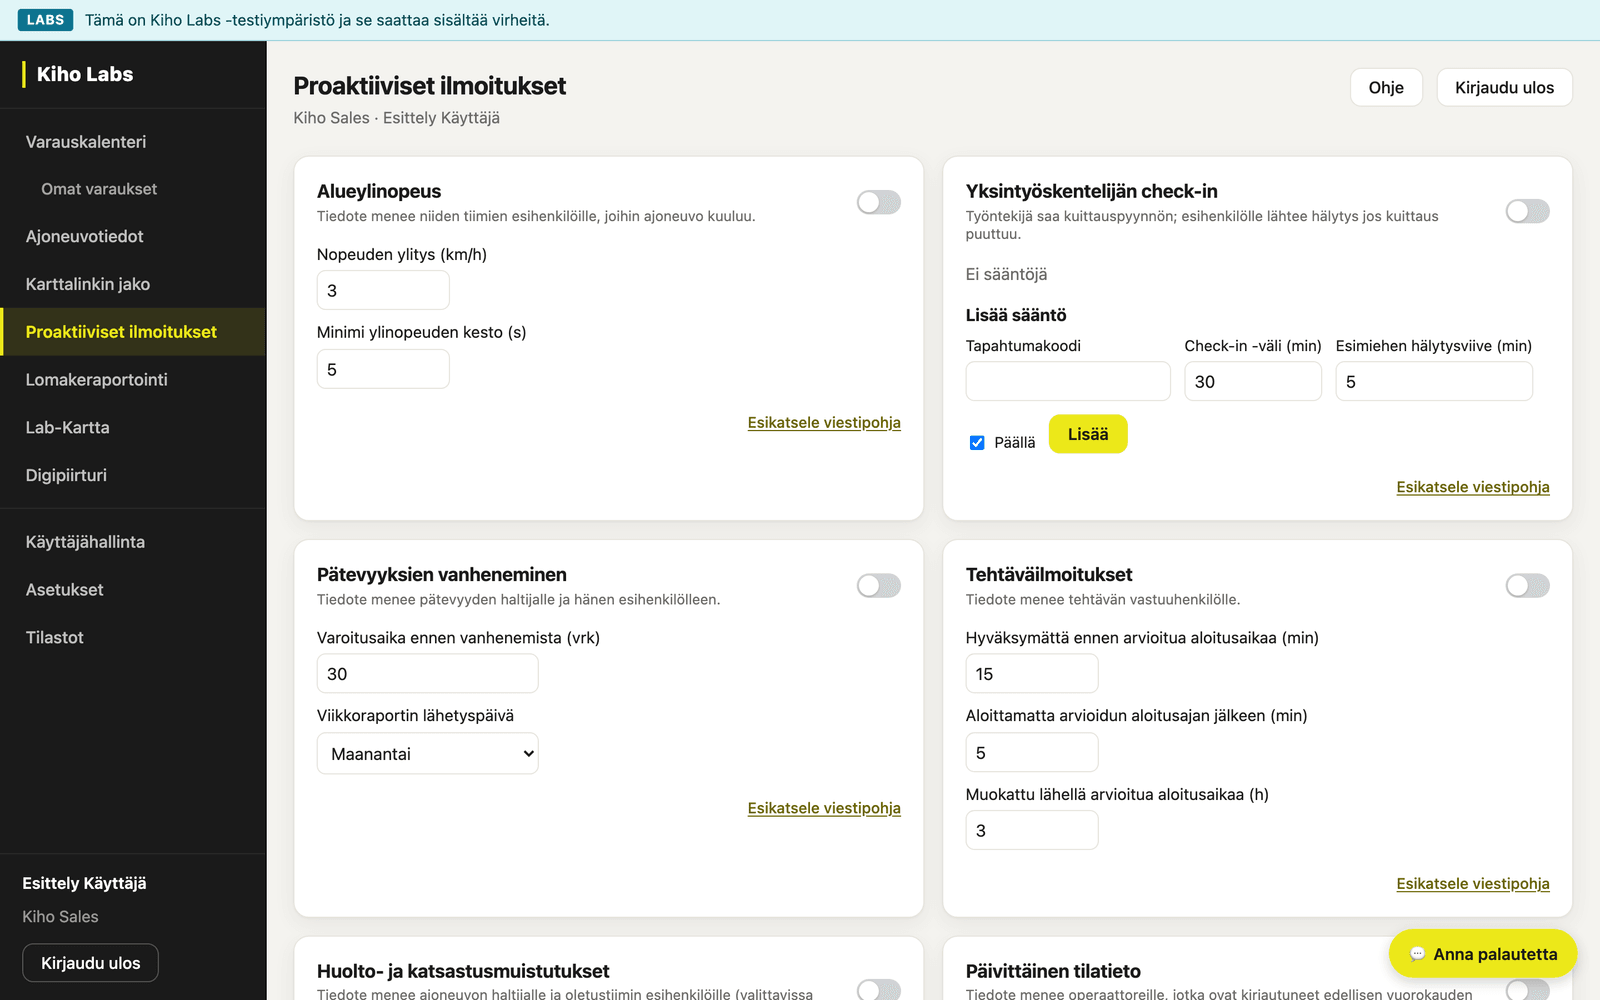Click the LABS badge in the banner

pyautogui.click(x=45, y=20)
